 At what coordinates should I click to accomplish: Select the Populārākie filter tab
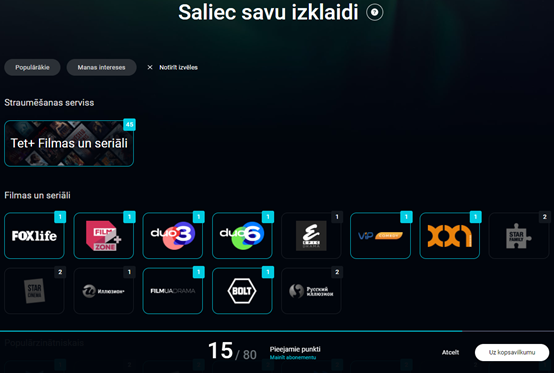coord(32,67)
